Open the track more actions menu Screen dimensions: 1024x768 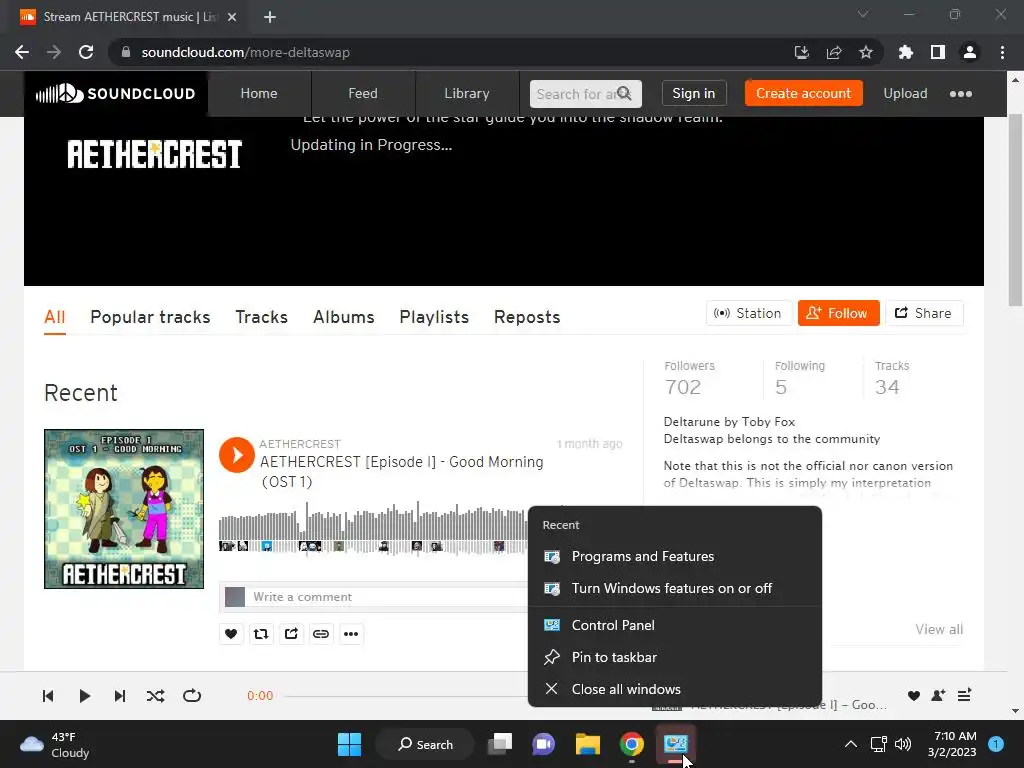[351, 633]
